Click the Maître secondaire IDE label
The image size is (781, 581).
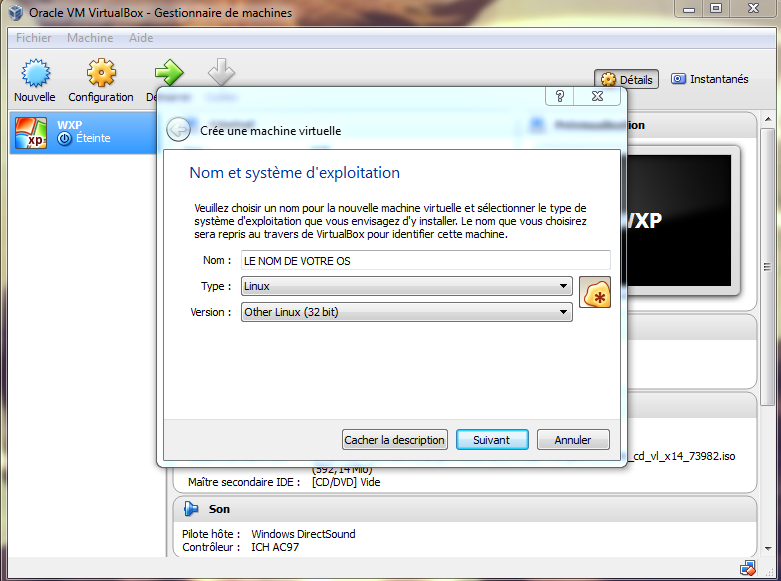click(244, 482)
